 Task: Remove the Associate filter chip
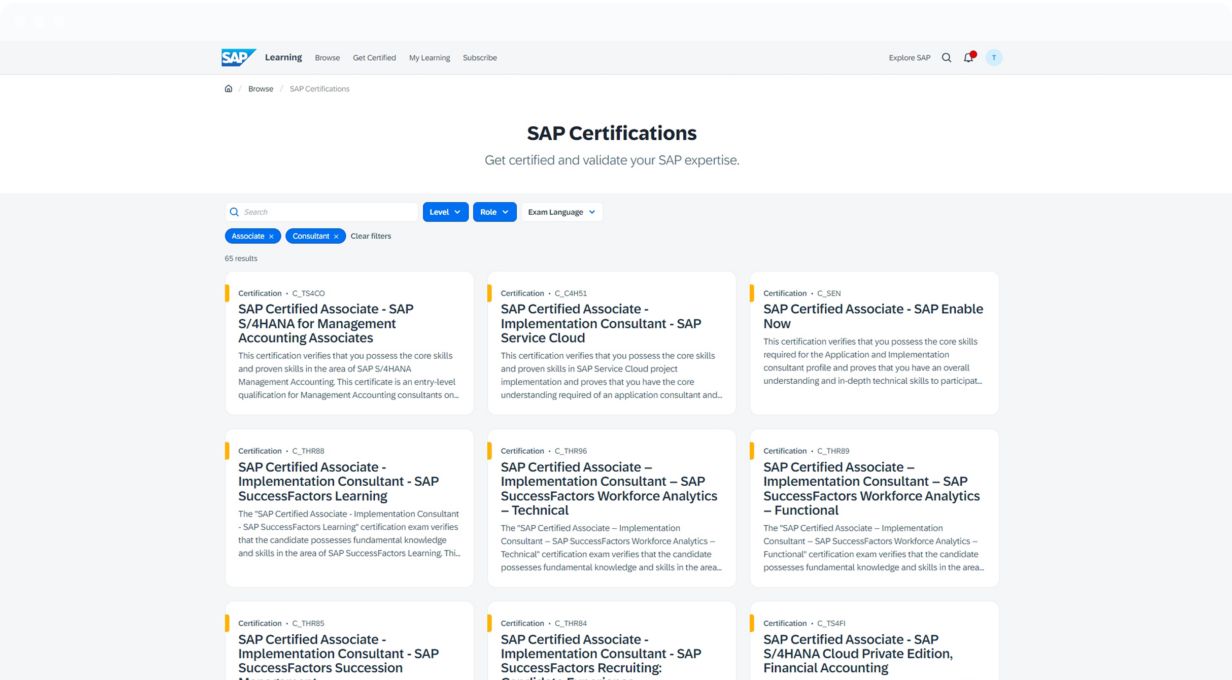(x=271, y=237)
